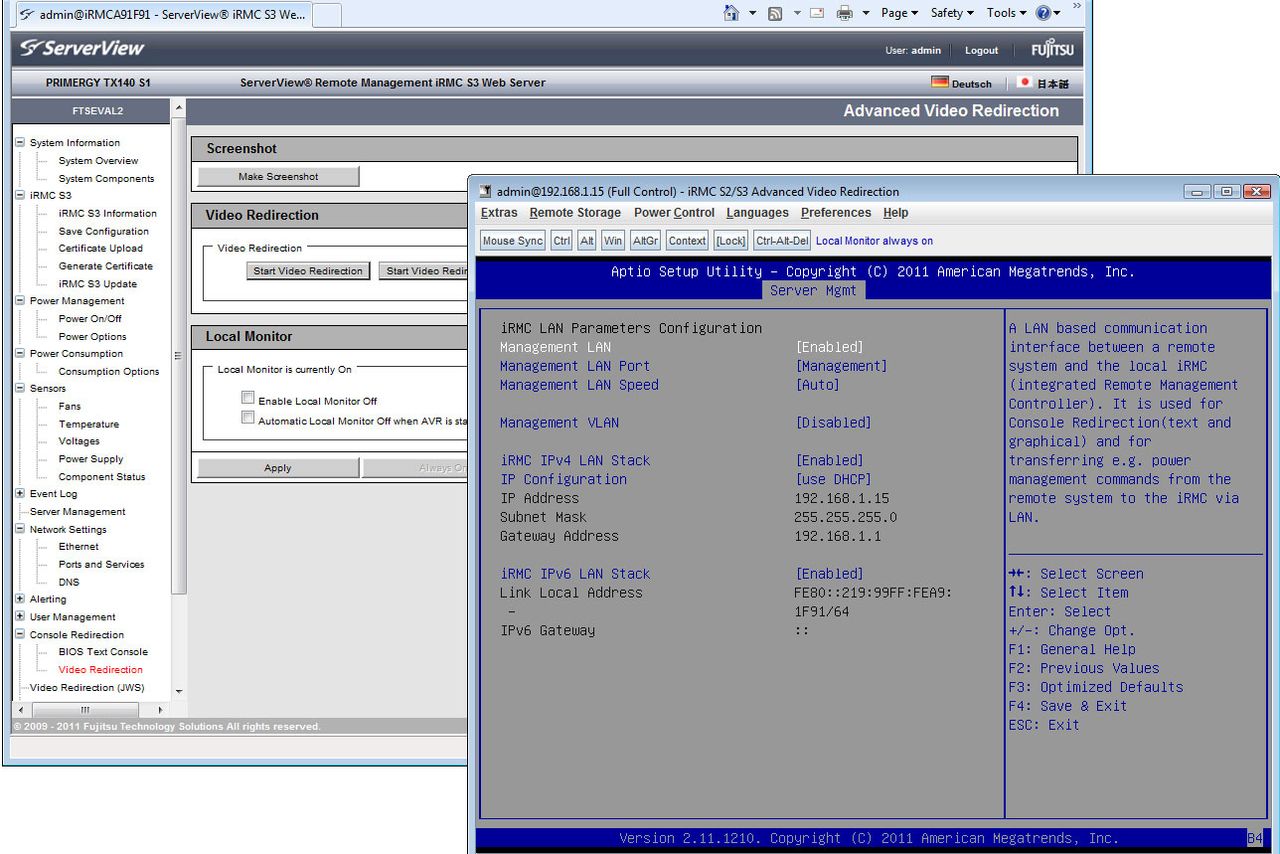Viewport: 1280px width, 854px height.
Task: Toggle the Context key button
Action: point(688,241)
